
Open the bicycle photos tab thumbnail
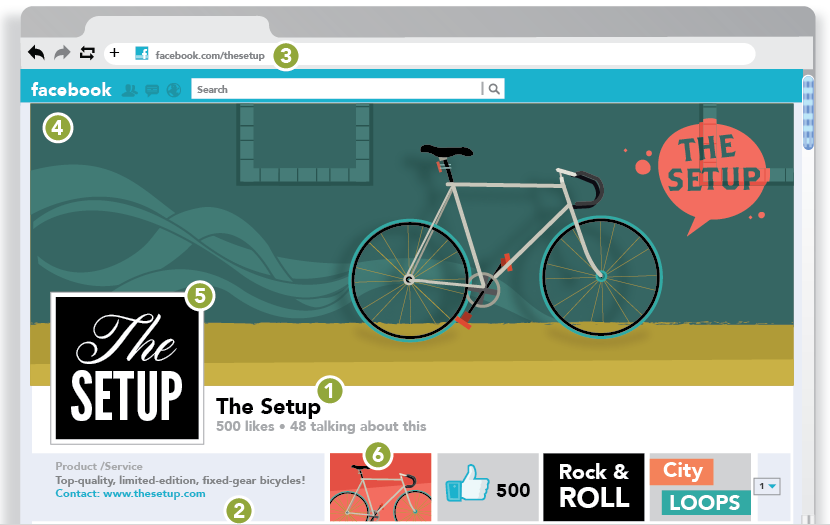pos(381,487)
